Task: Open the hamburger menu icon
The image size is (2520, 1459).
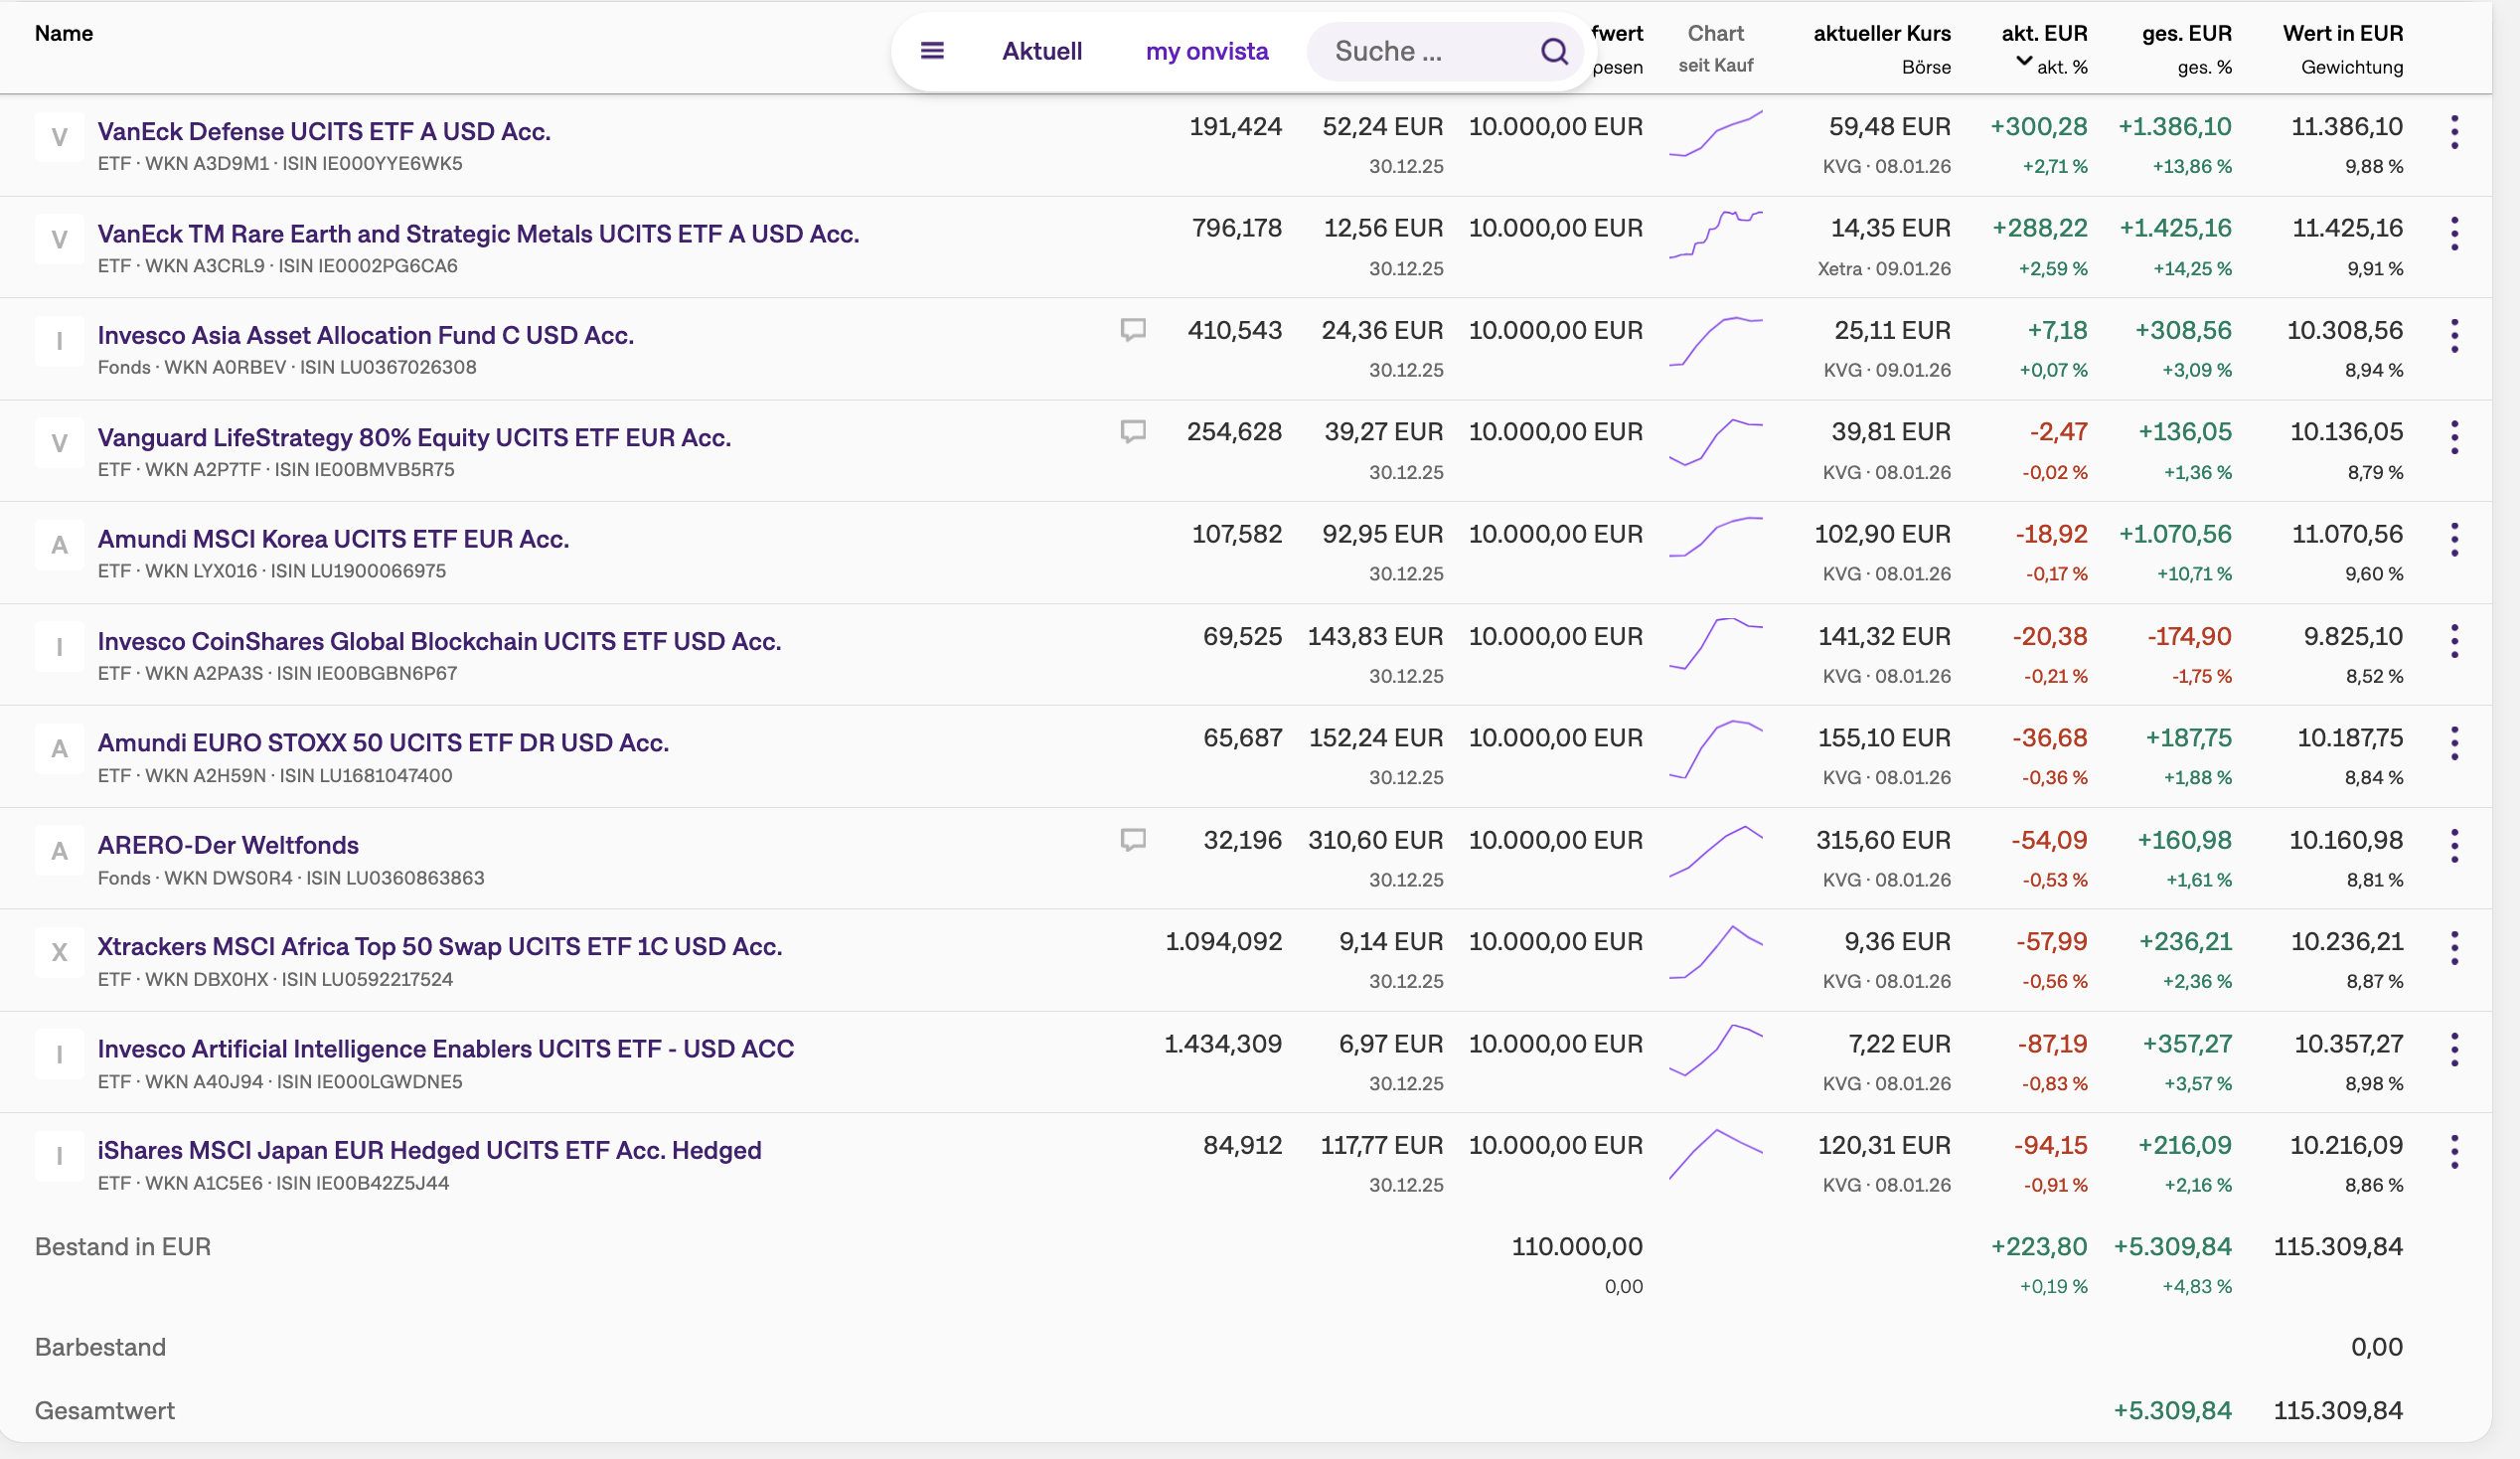Action: (x=931, y=51)
